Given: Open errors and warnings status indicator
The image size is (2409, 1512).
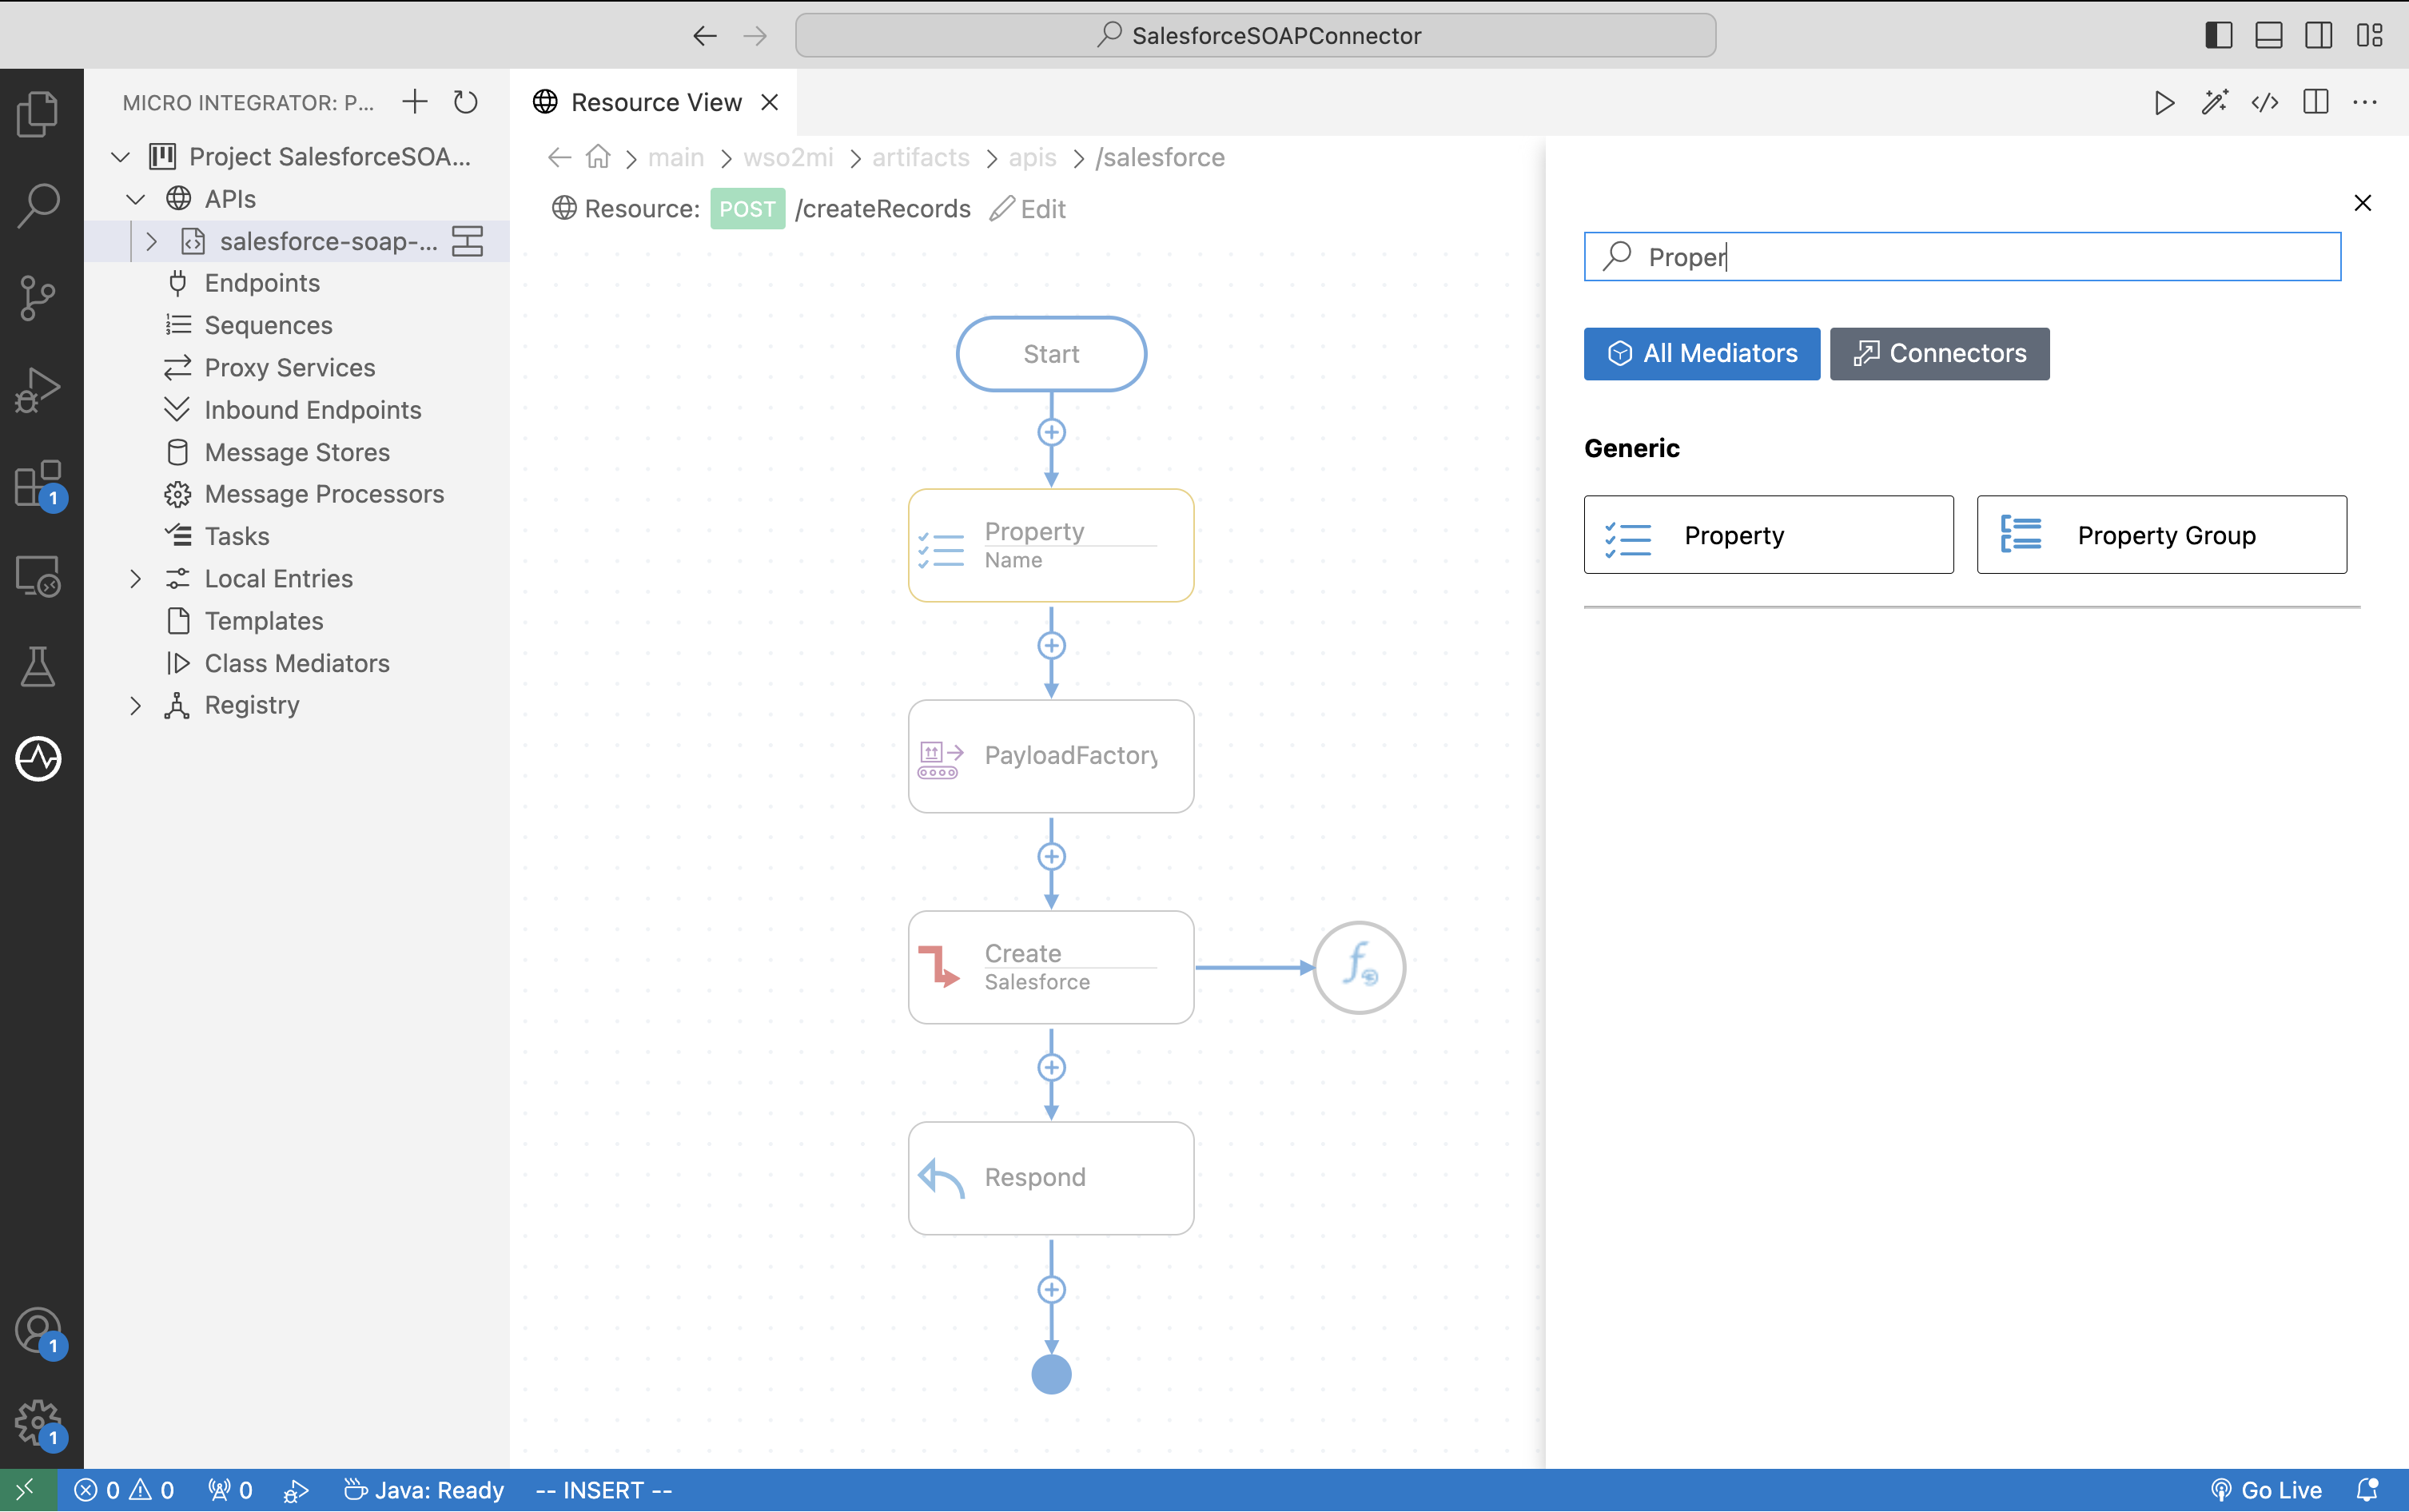Looking at the screenshot, I should pos(124,1490).
